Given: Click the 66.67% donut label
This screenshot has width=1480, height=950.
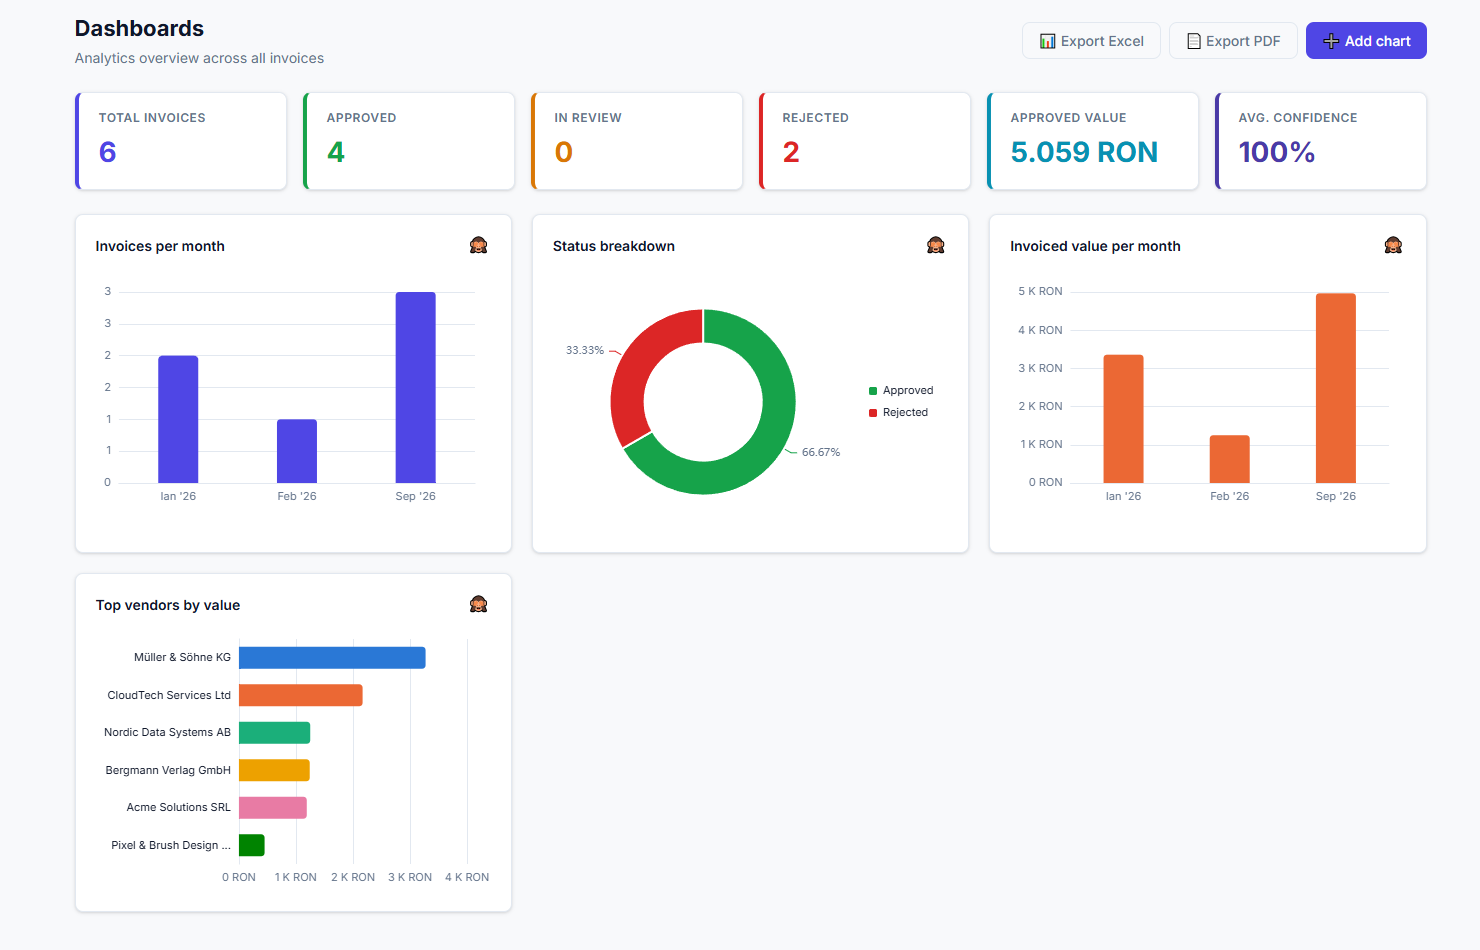Looking at the screenshot, I should pyautogui.click(x=821, y=453).
